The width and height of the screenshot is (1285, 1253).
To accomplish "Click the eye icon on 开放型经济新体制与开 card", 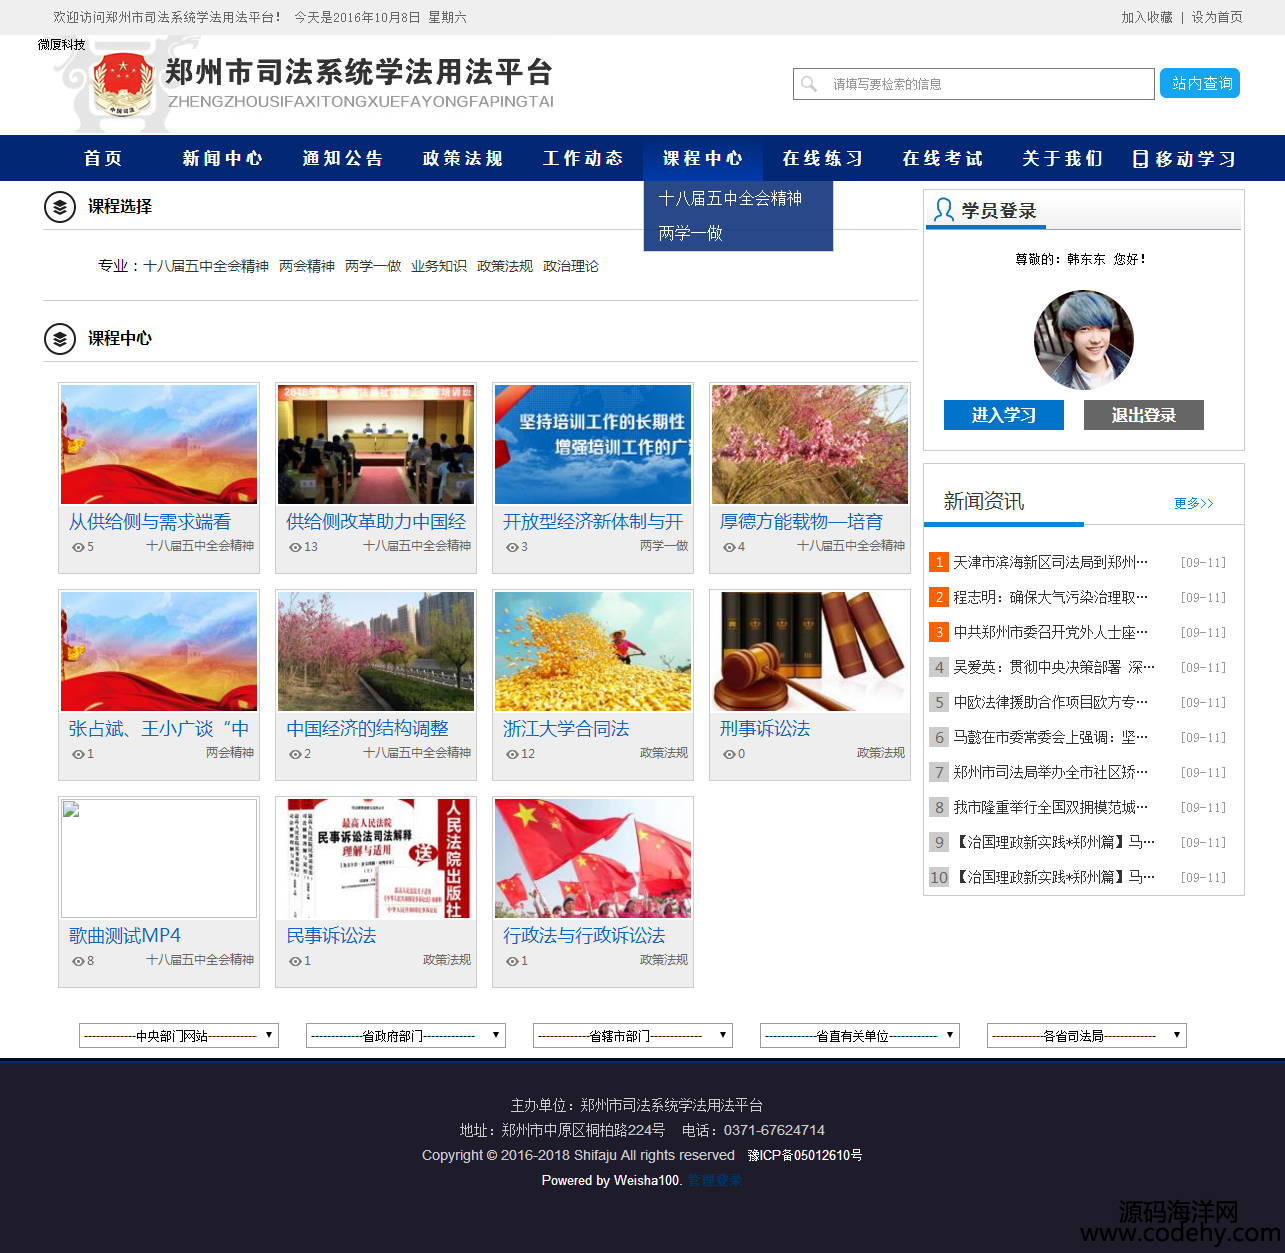I will (x=512, y=547).
